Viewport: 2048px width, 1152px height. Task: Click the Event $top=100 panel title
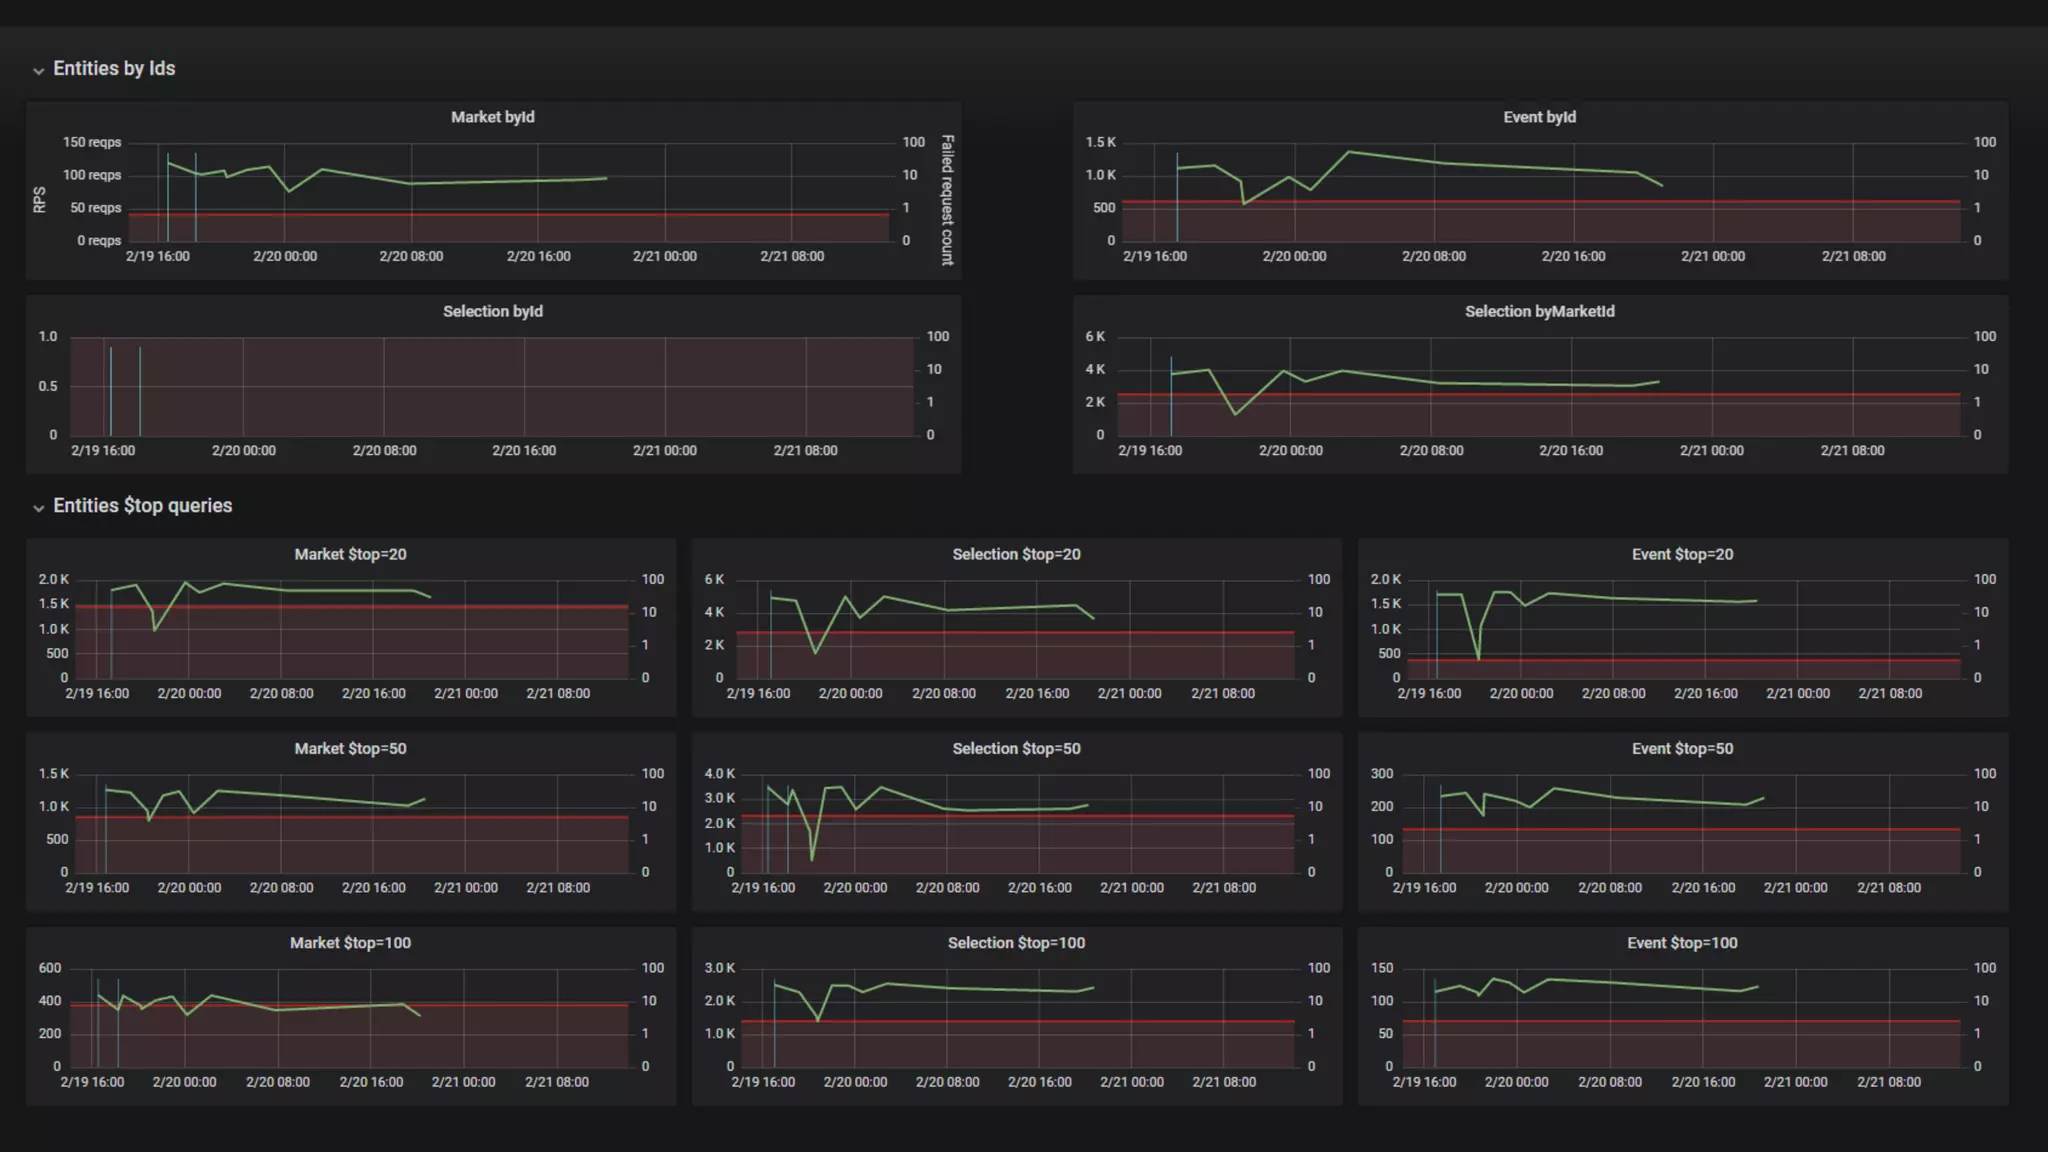point(1682,943)
